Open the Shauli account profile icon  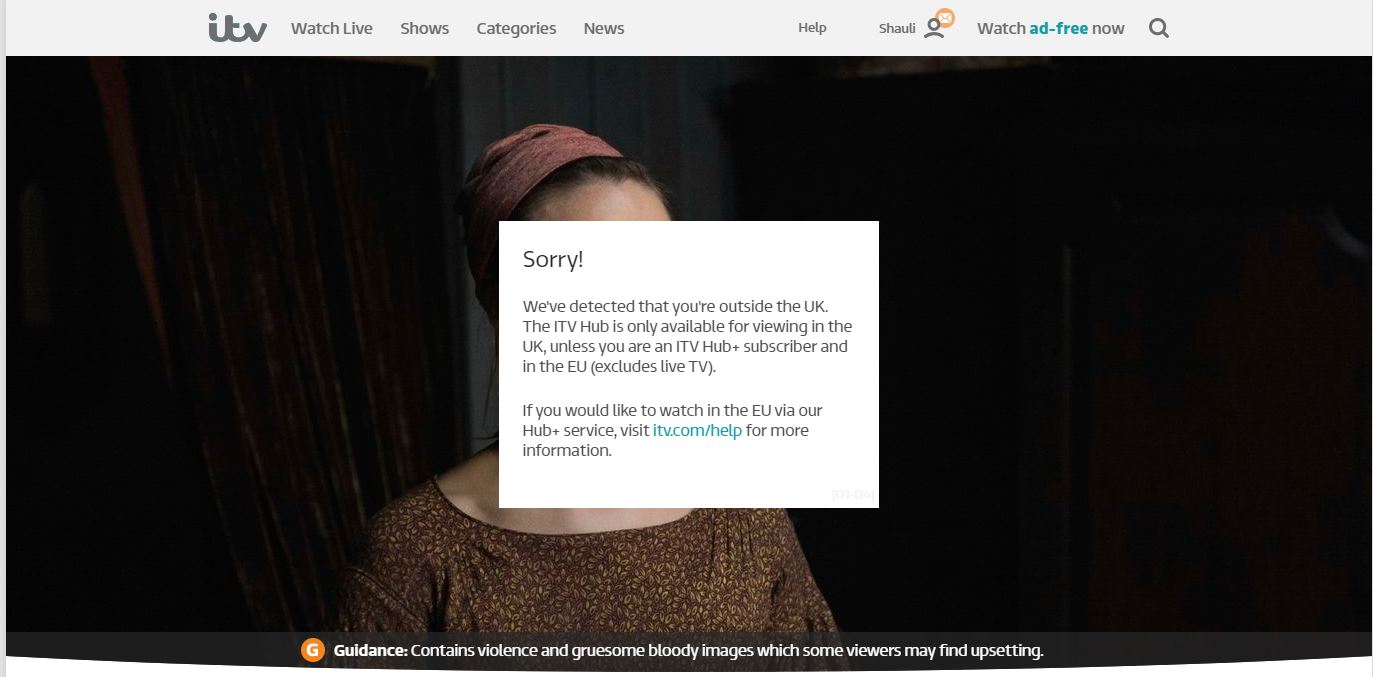(934, 29)
